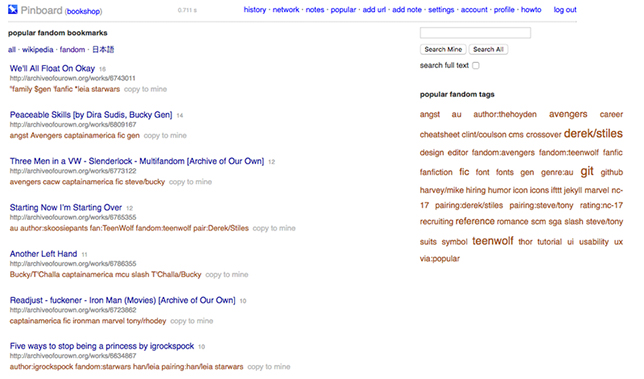Click add url in navigation
Screen dimensions: 644x379
[374, 9]
